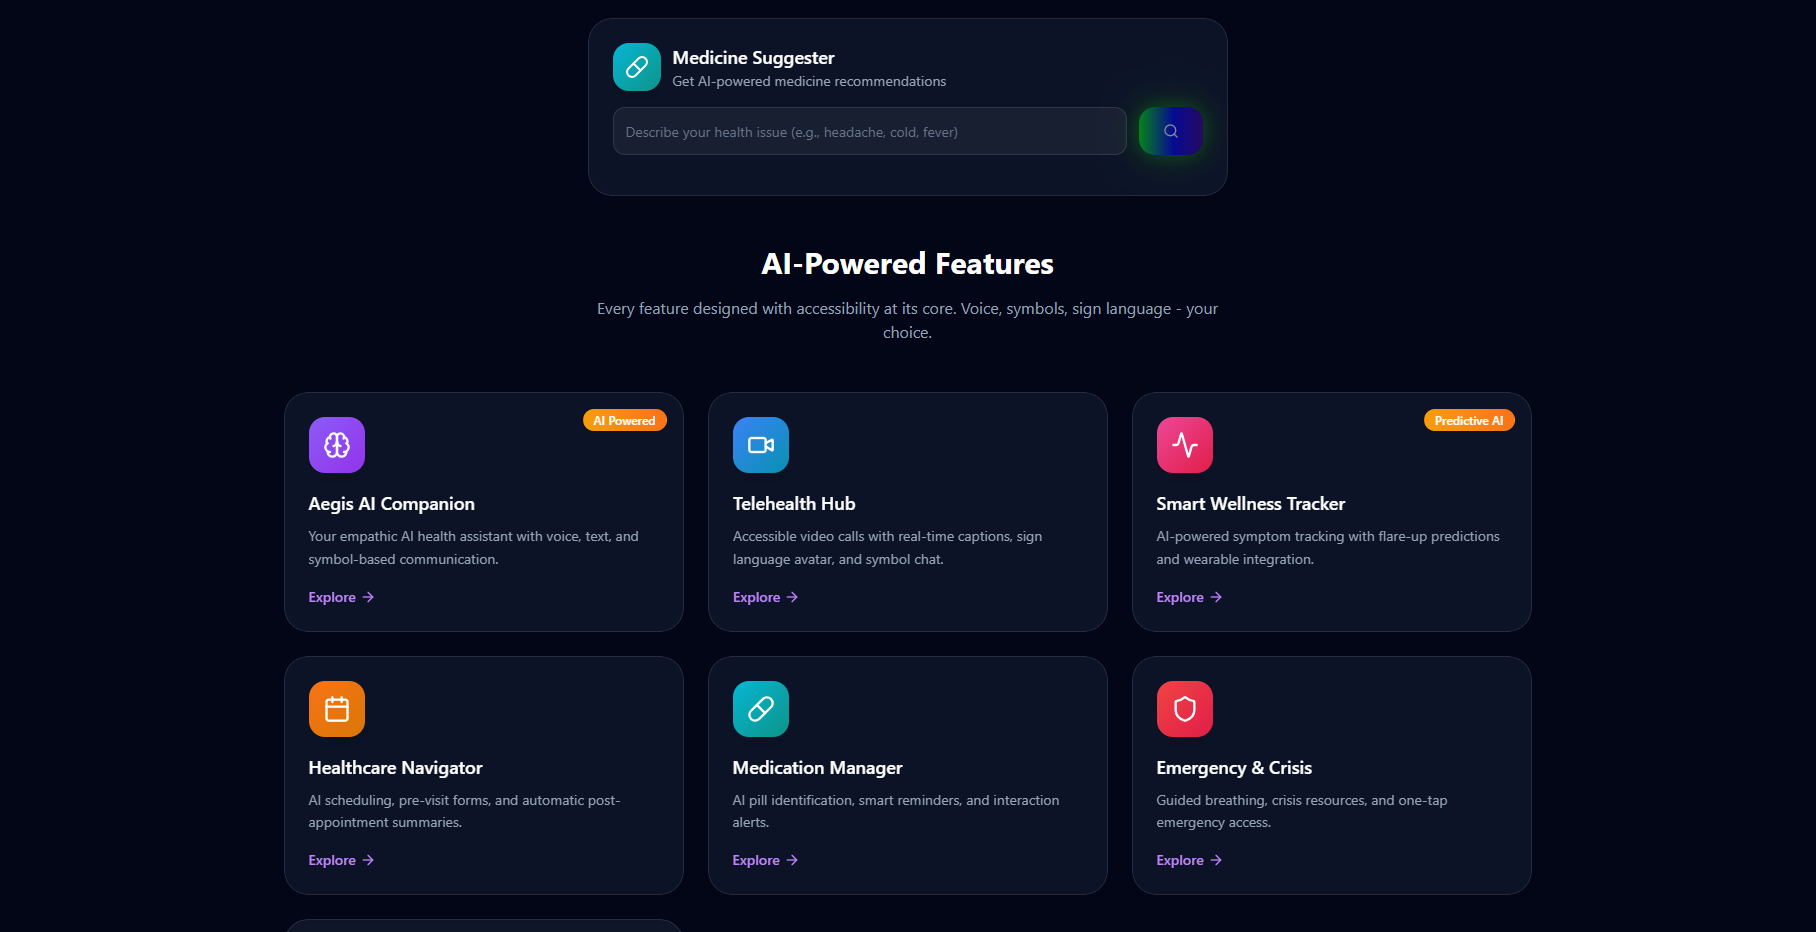Click the arrow beside Emergency & Crisis Explore

click(1215, 860)
